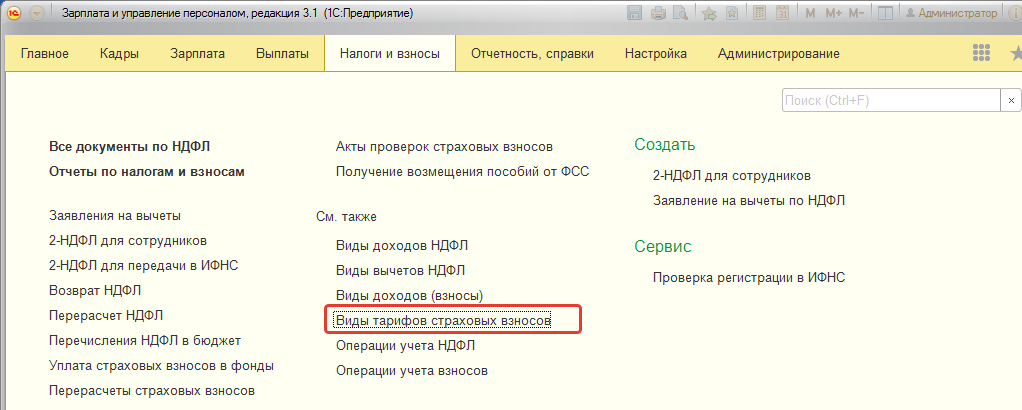Click the См. также heading
Image resolution: width=1022 pixels, height=410 pixels.
(x=346, y=216)
